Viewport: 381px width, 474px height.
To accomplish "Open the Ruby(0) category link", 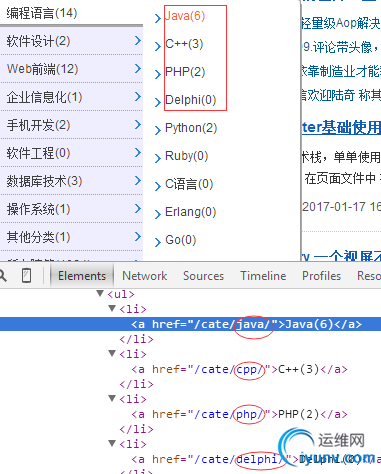I will coord(186,156).
